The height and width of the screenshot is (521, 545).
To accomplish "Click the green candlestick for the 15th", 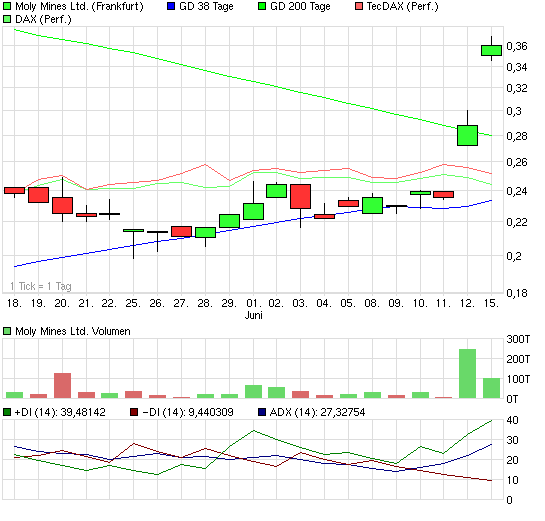I will [491, 50].
